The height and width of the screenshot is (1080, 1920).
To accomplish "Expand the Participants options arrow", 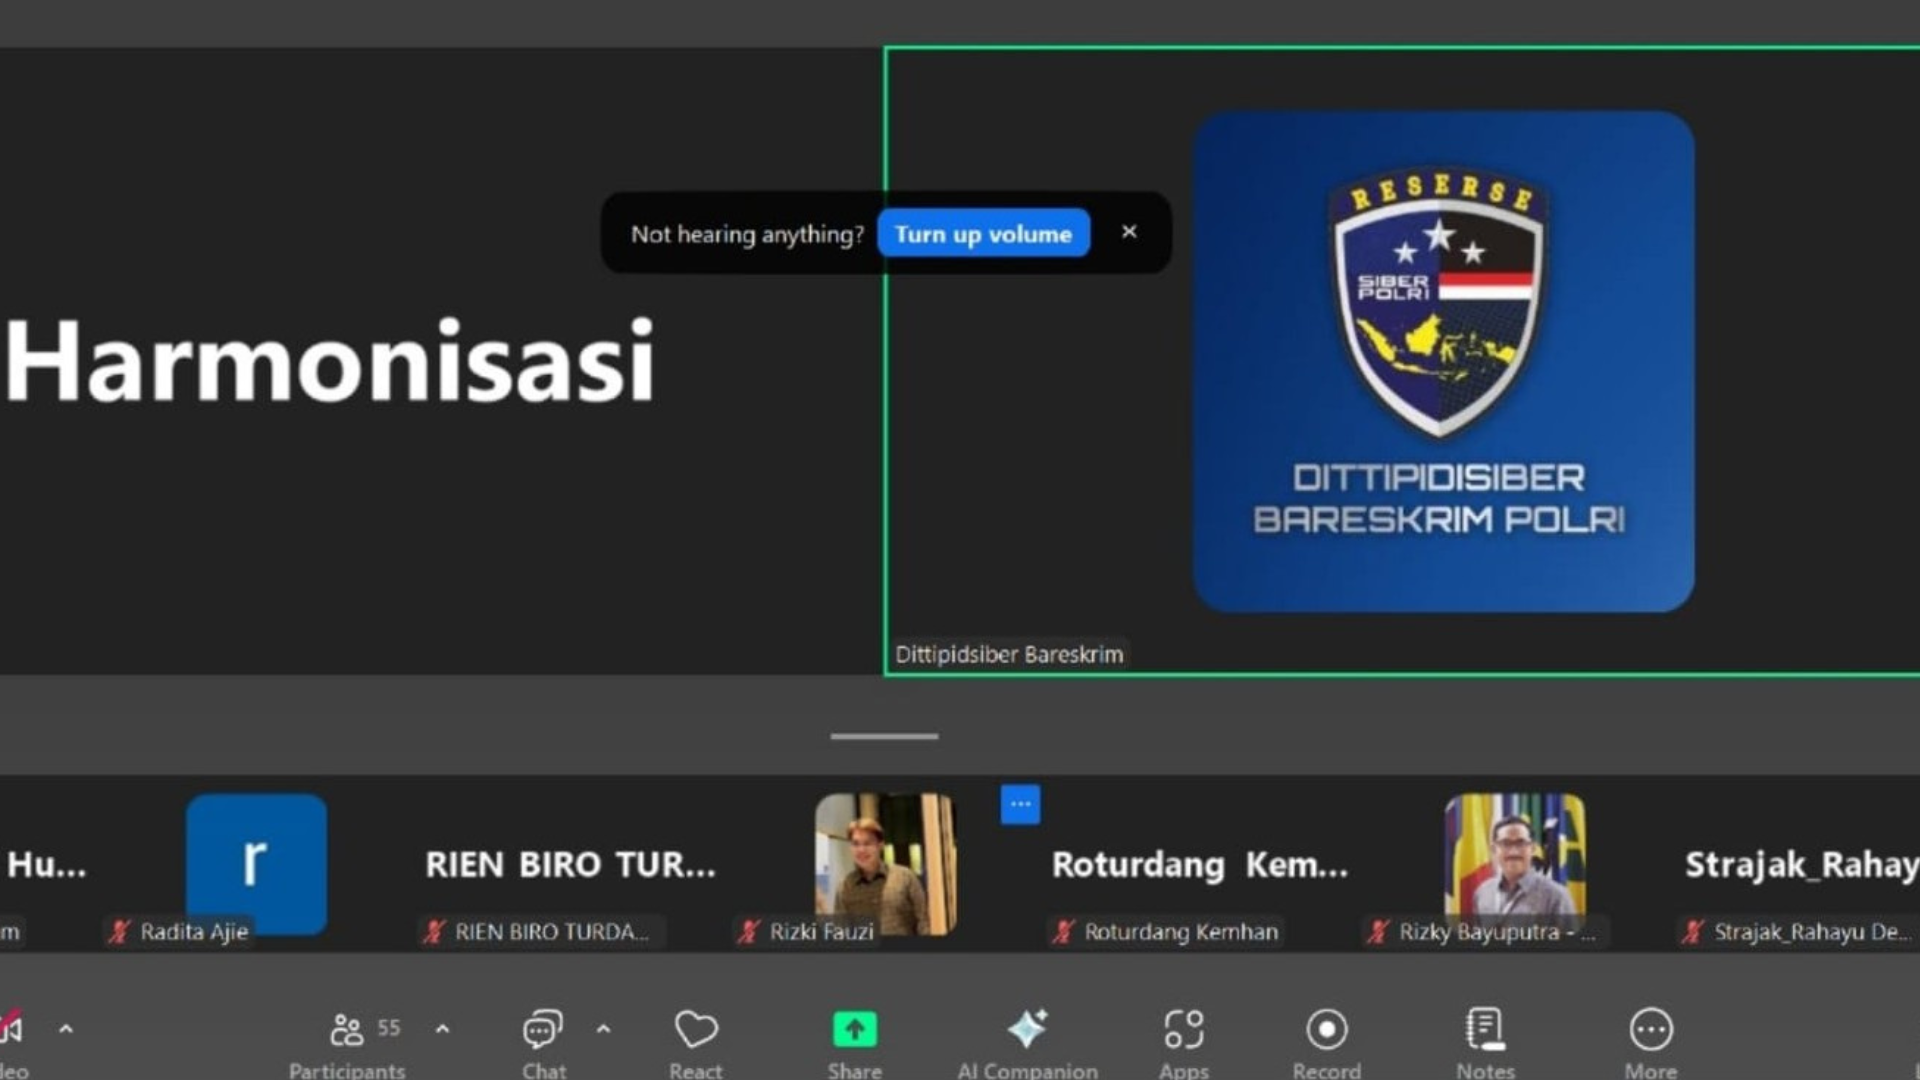I will click(443, 1028).
